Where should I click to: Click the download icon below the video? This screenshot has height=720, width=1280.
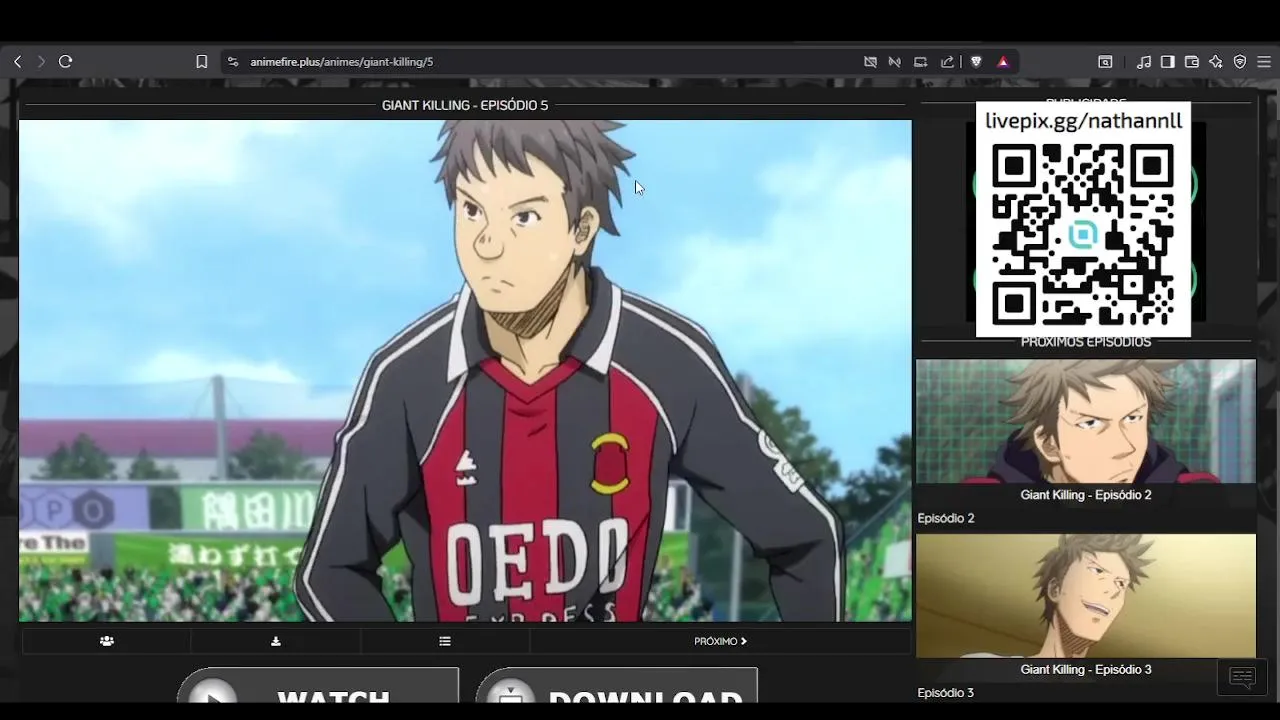point(276,641)
